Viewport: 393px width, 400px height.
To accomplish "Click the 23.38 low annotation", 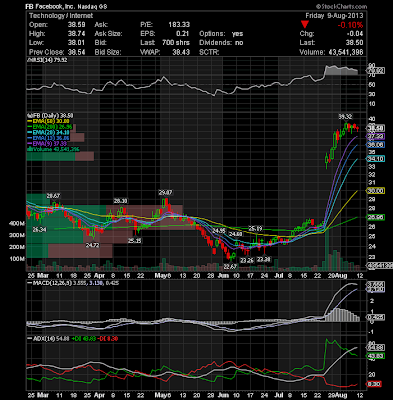I will pos(264,259).
